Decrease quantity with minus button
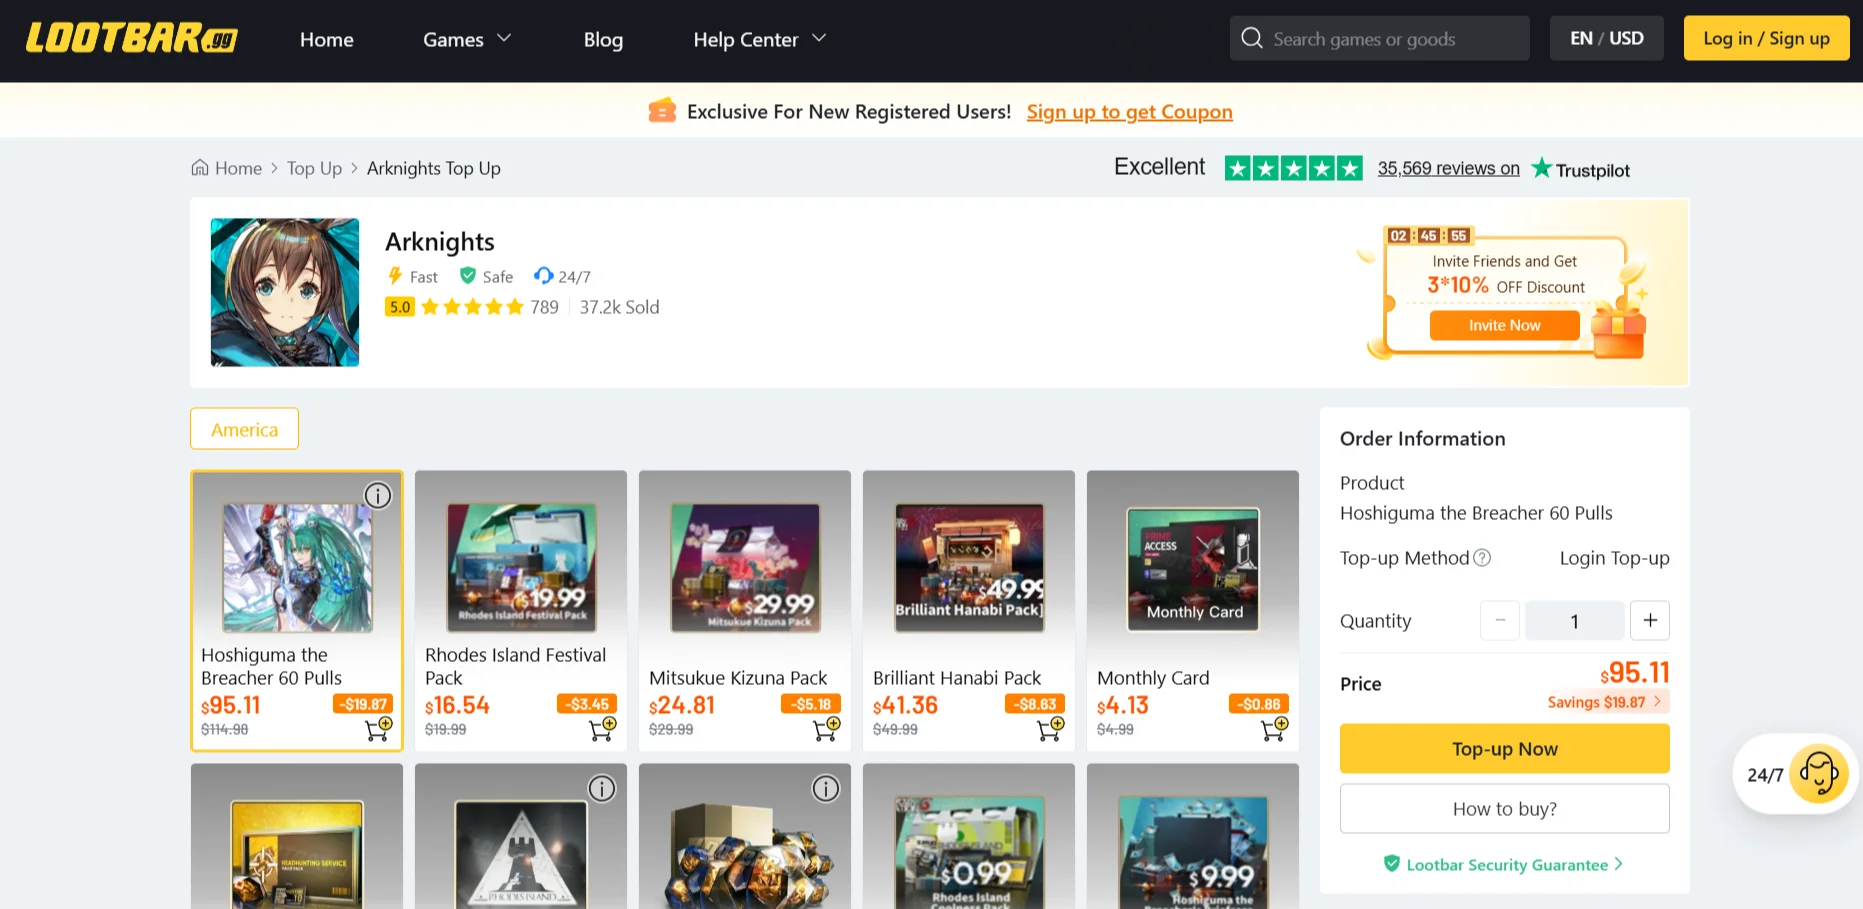This screenshot has width=1863, height=909. pos(1499,621)
